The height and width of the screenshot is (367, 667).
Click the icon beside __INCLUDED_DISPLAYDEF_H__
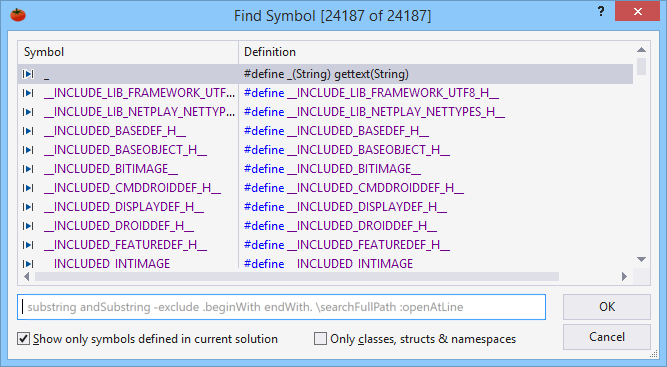(28, 207)
